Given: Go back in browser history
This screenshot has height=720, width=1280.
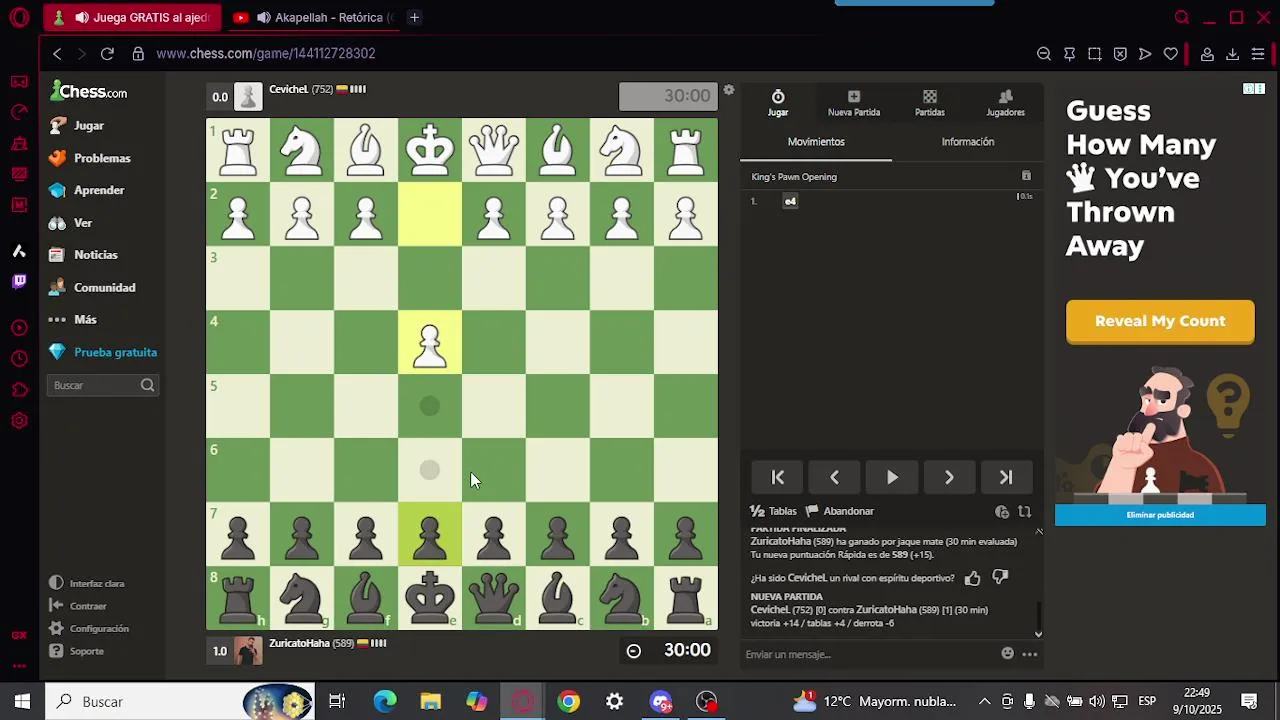Looking at the screenshot, I should click(57, 53).
